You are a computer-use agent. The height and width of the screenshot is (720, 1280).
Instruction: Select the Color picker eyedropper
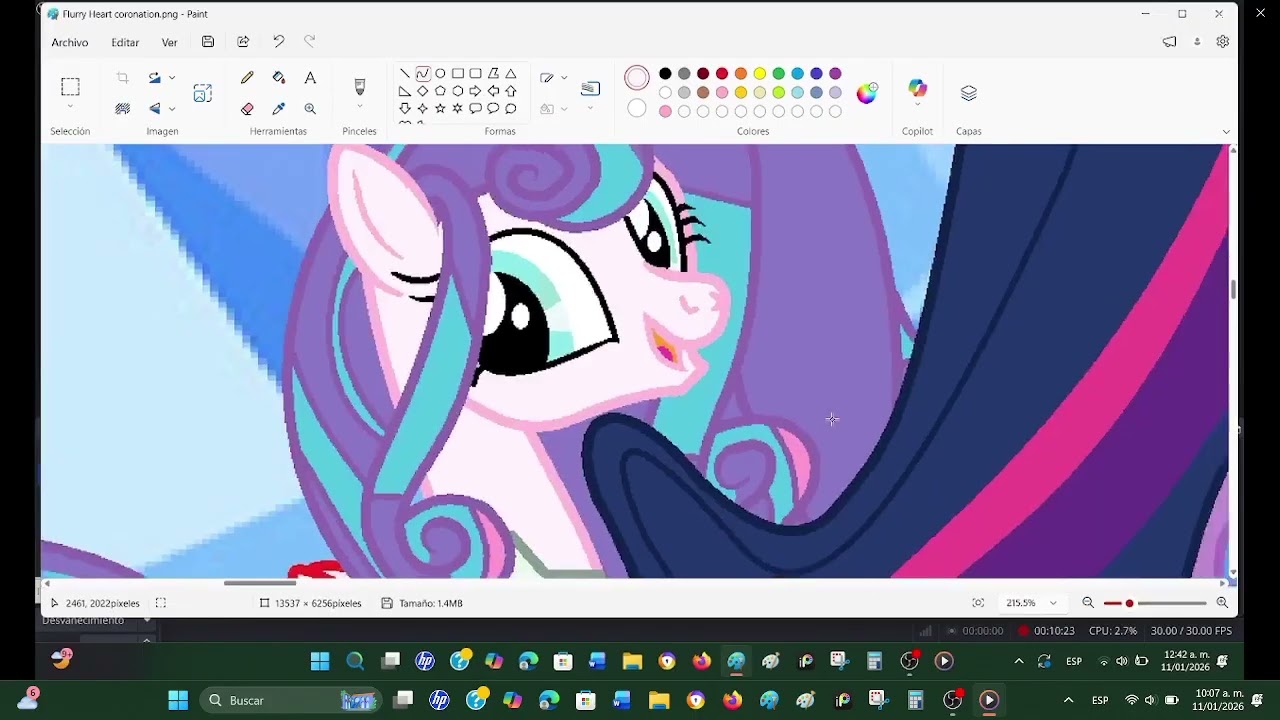pos(279,108)
